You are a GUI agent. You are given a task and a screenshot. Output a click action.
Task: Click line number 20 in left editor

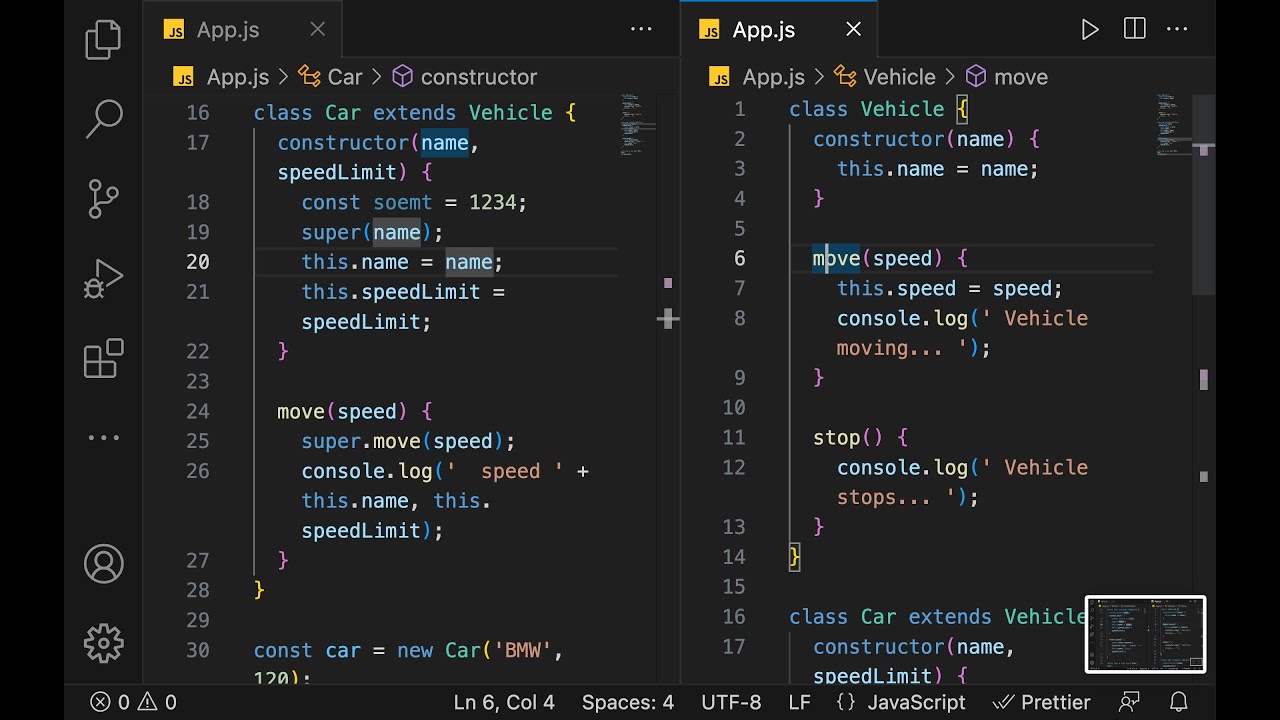[x=198, y=262]
